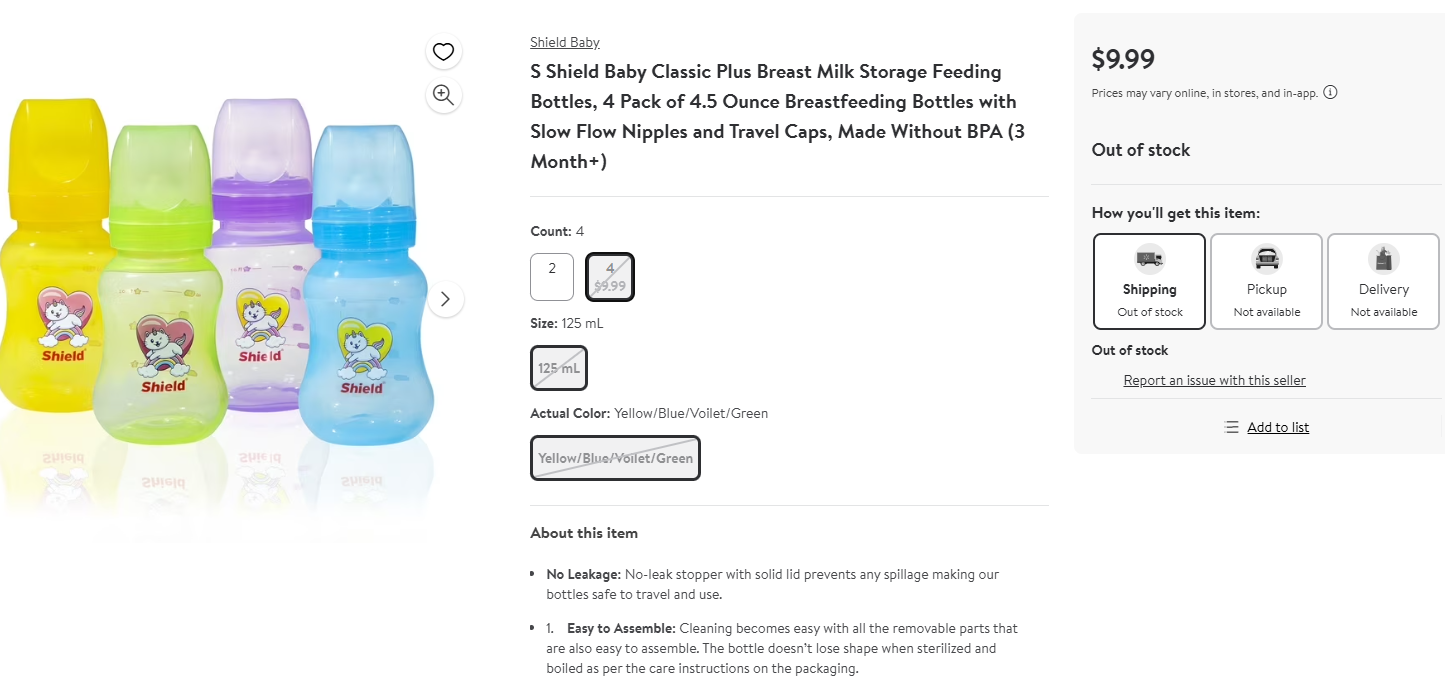The height and width of the screenshot is (693, 1445).
Task: Show next product image with arrow
Action: click(x=446, y=299)
